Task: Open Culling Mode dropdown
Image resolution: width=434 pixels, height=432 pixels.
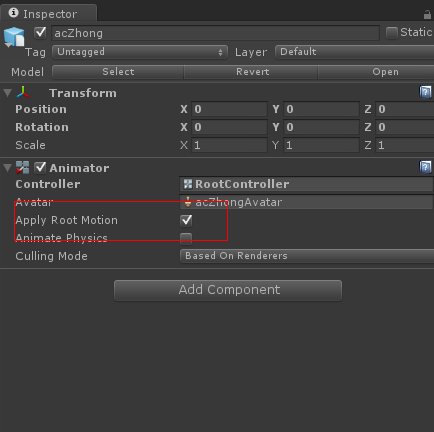Action: coord(307,256)
